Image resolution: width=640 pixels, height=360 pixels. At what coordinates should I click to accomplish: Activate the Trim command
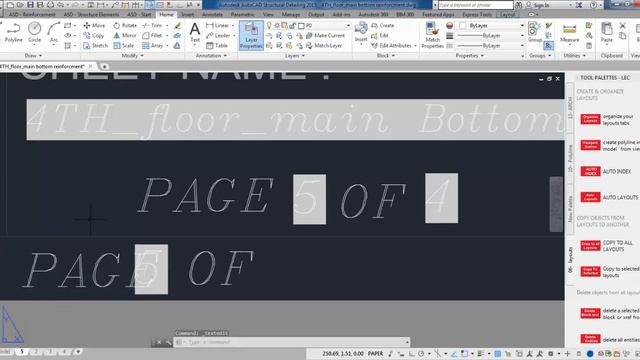pos(152,25)
